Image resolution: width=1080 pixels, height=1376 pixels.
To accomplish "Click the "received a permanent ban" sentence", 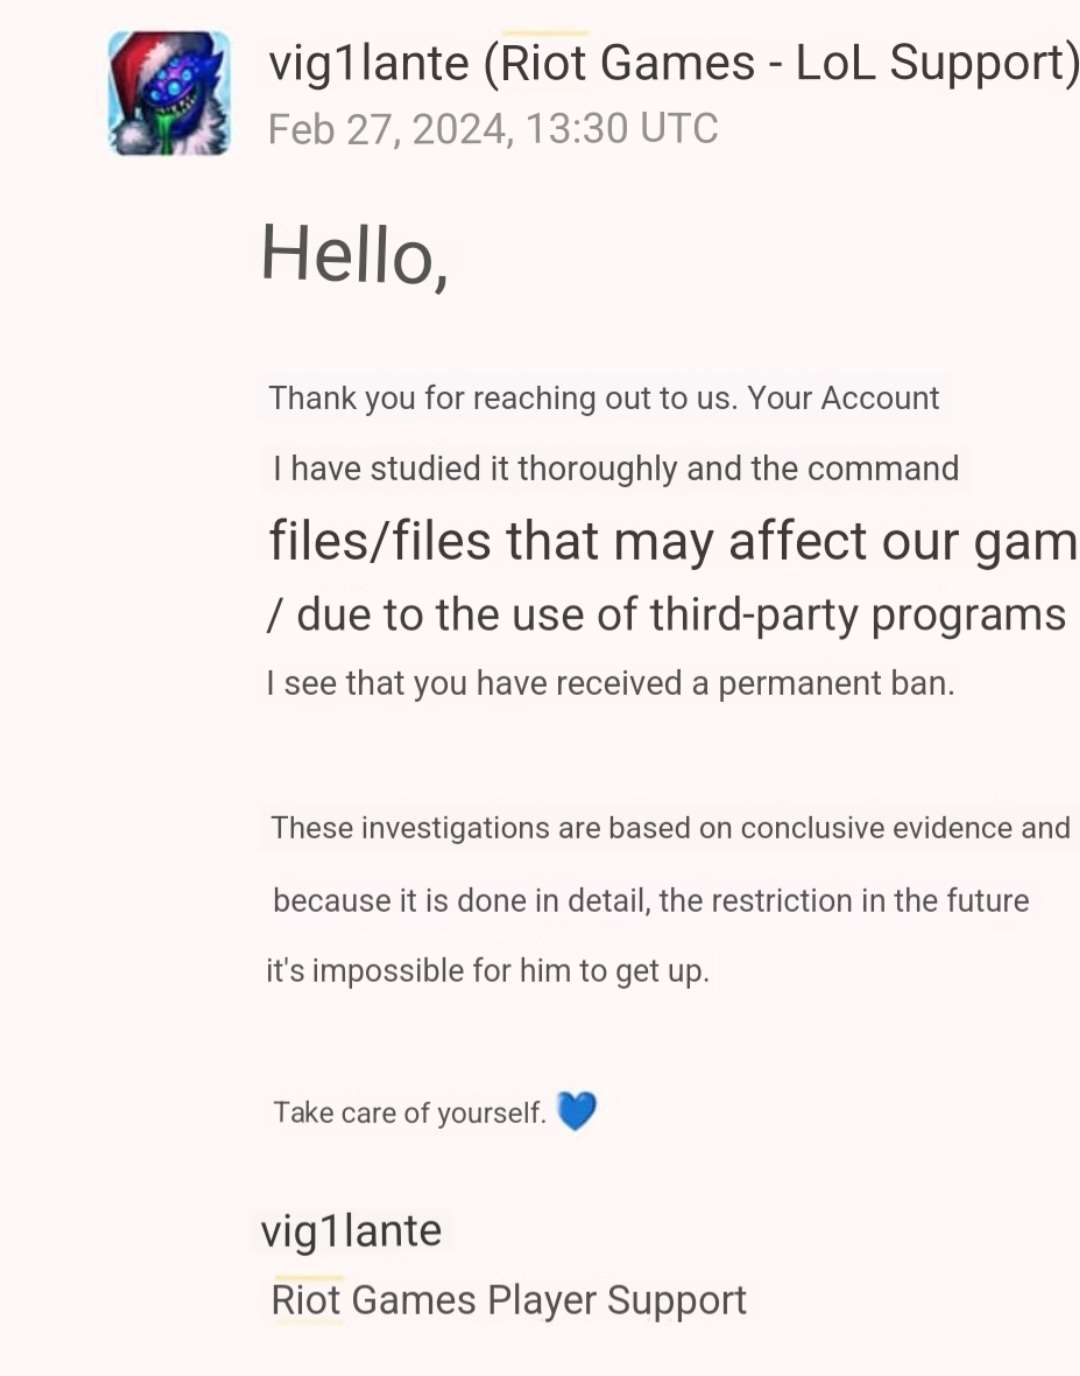I will [610, 683].
